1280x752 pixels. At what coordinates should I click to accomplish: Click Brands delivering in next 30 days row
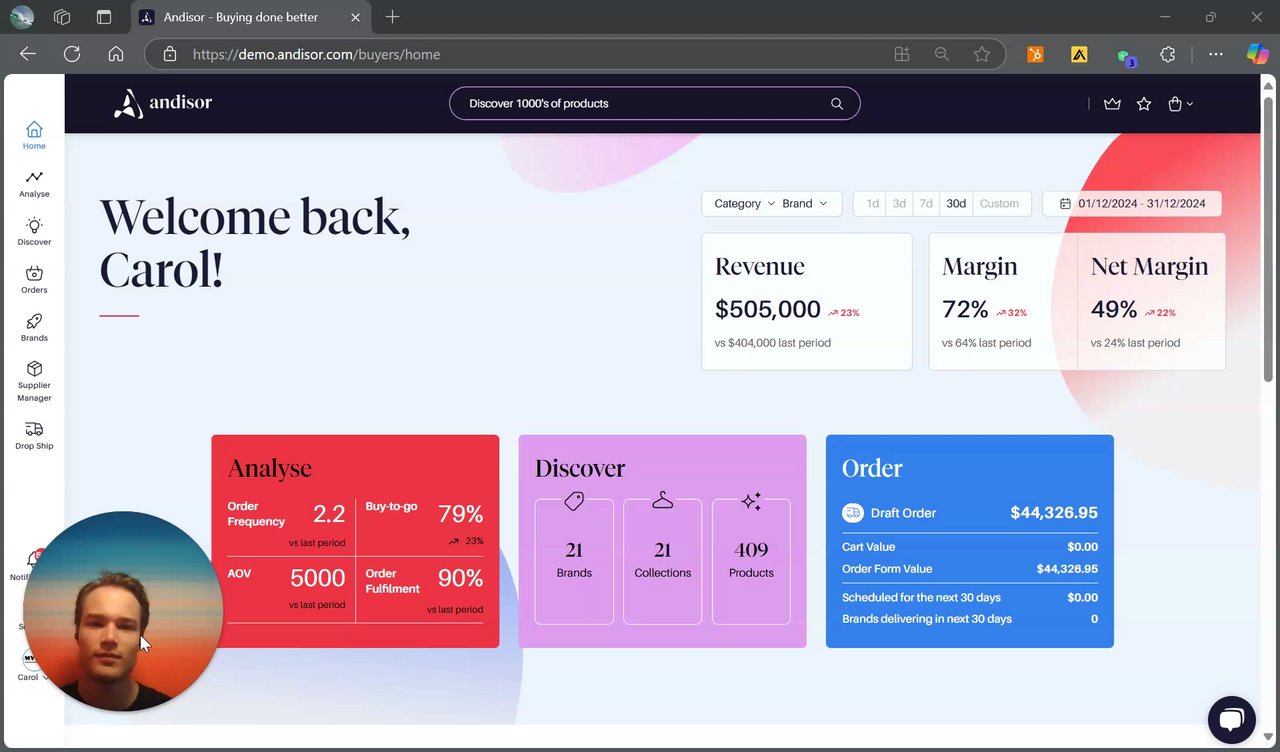(x=970, y=619)
